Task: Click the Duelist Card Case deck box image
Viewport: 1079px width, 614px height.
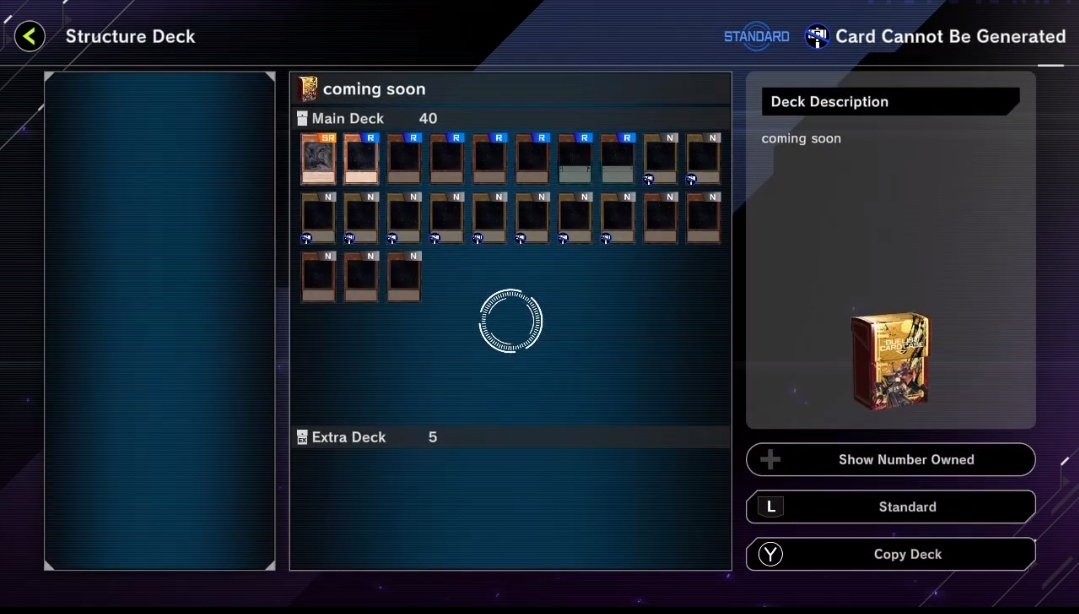Action: pos(890,361)
